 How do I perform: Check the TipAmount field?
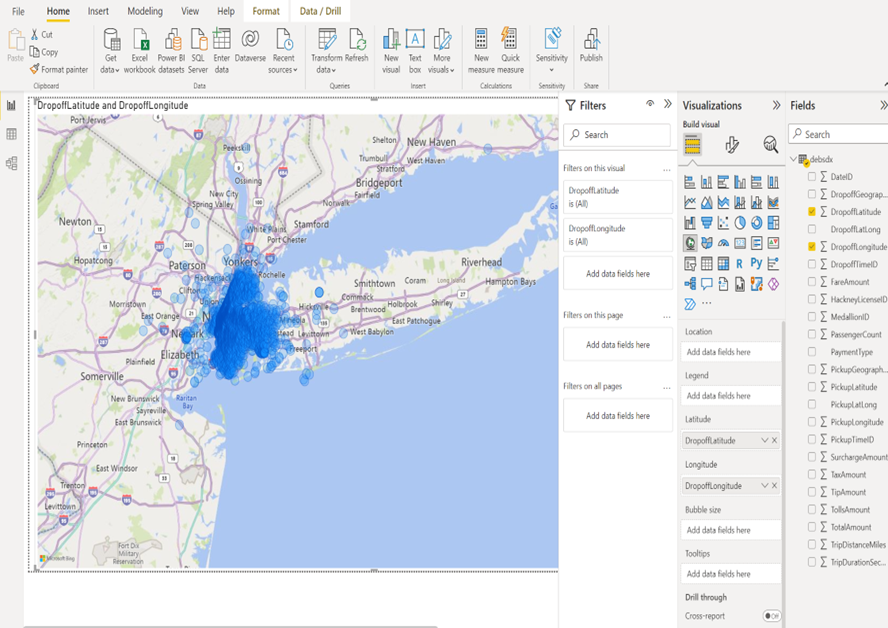coord(812,492)
